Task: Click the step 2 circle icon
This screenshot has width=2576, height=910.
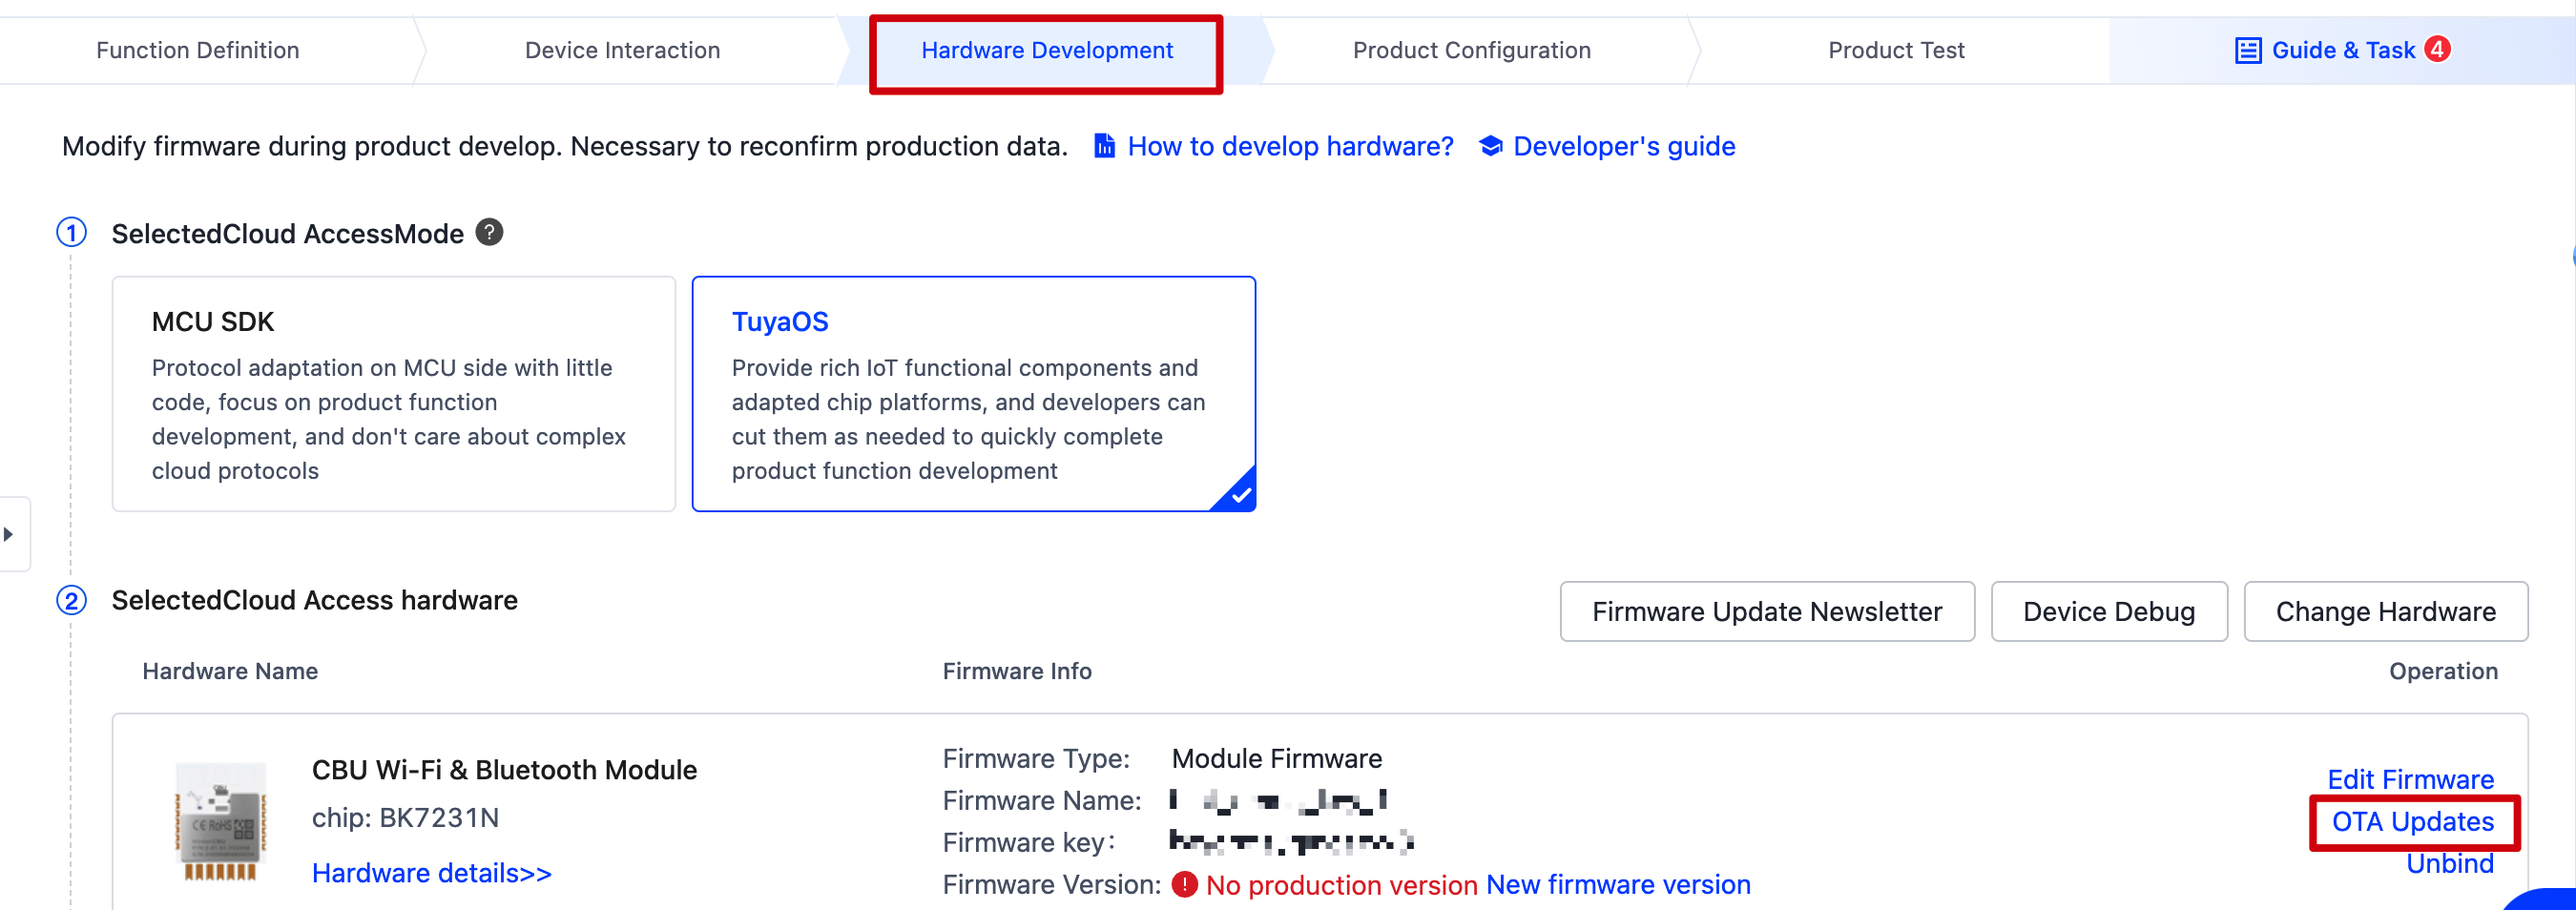Action: (71, 600)
